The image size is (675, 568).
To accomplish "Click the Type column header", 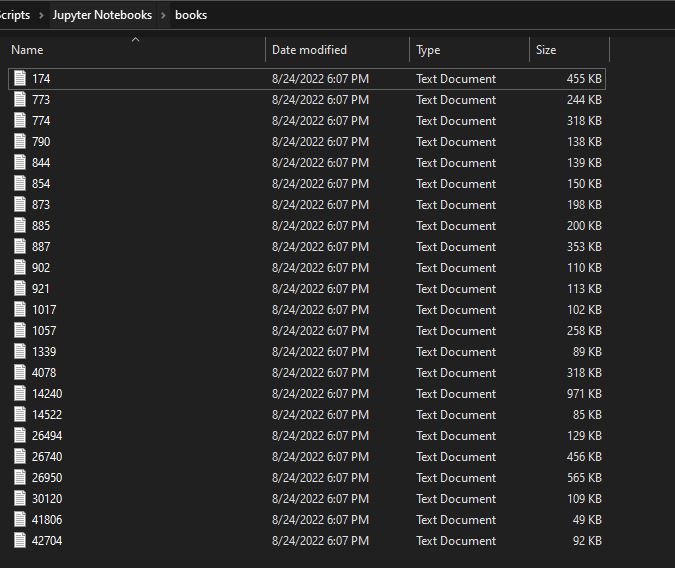I will [428, 50].
